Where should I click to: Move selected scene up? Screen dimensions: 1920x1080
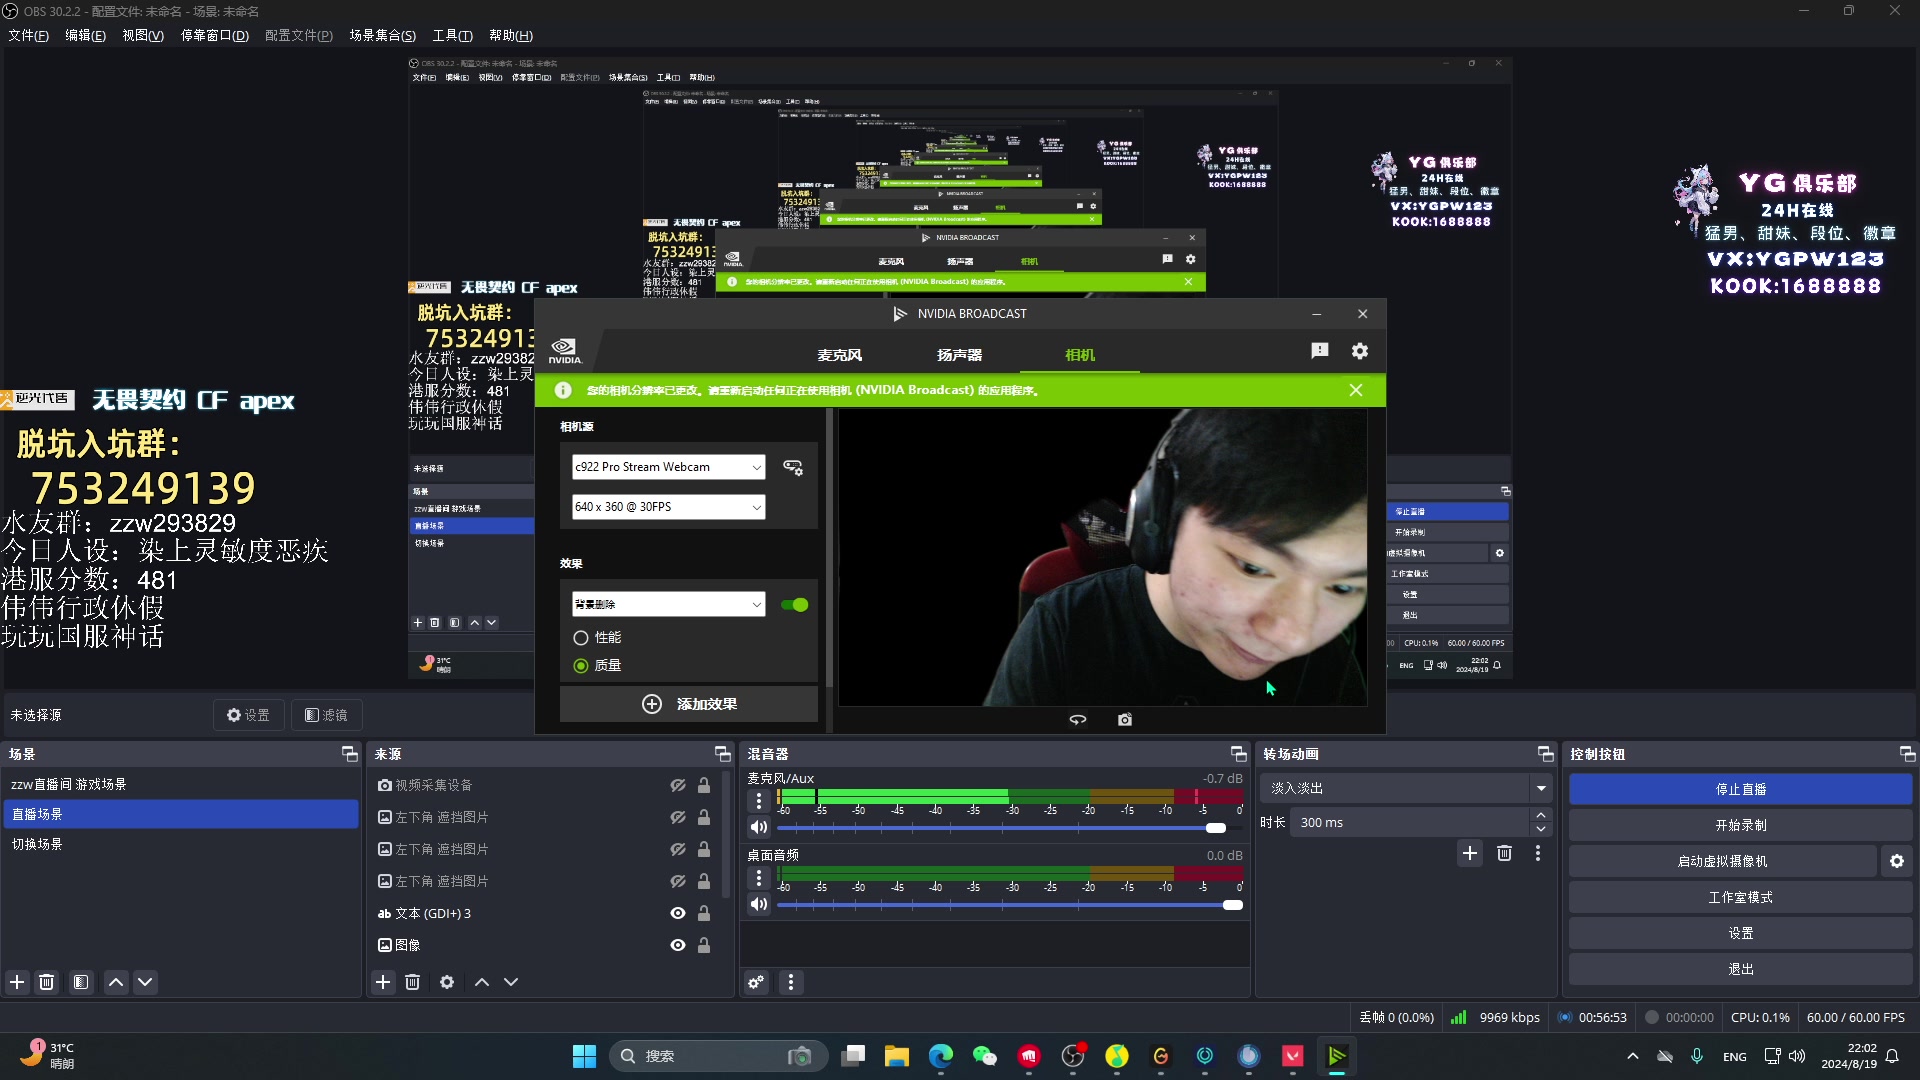[x=116, y=982]
